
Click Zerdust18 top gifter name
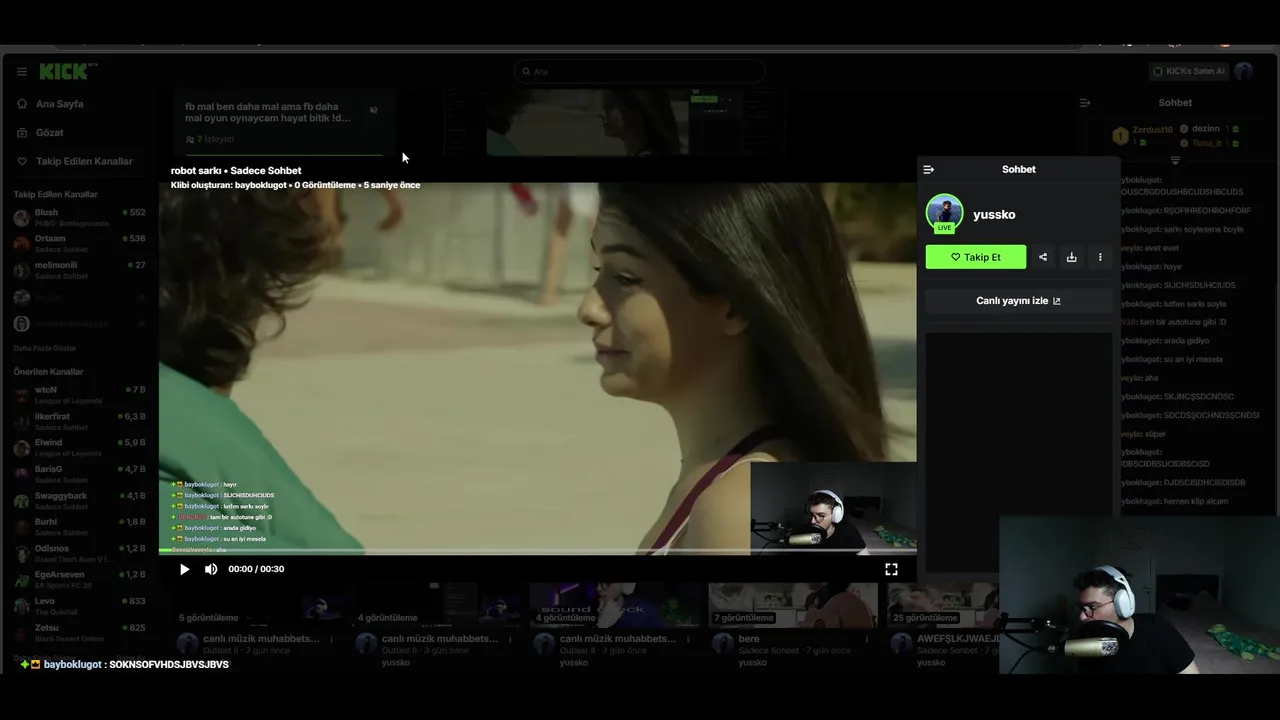tap(1152, 130)
